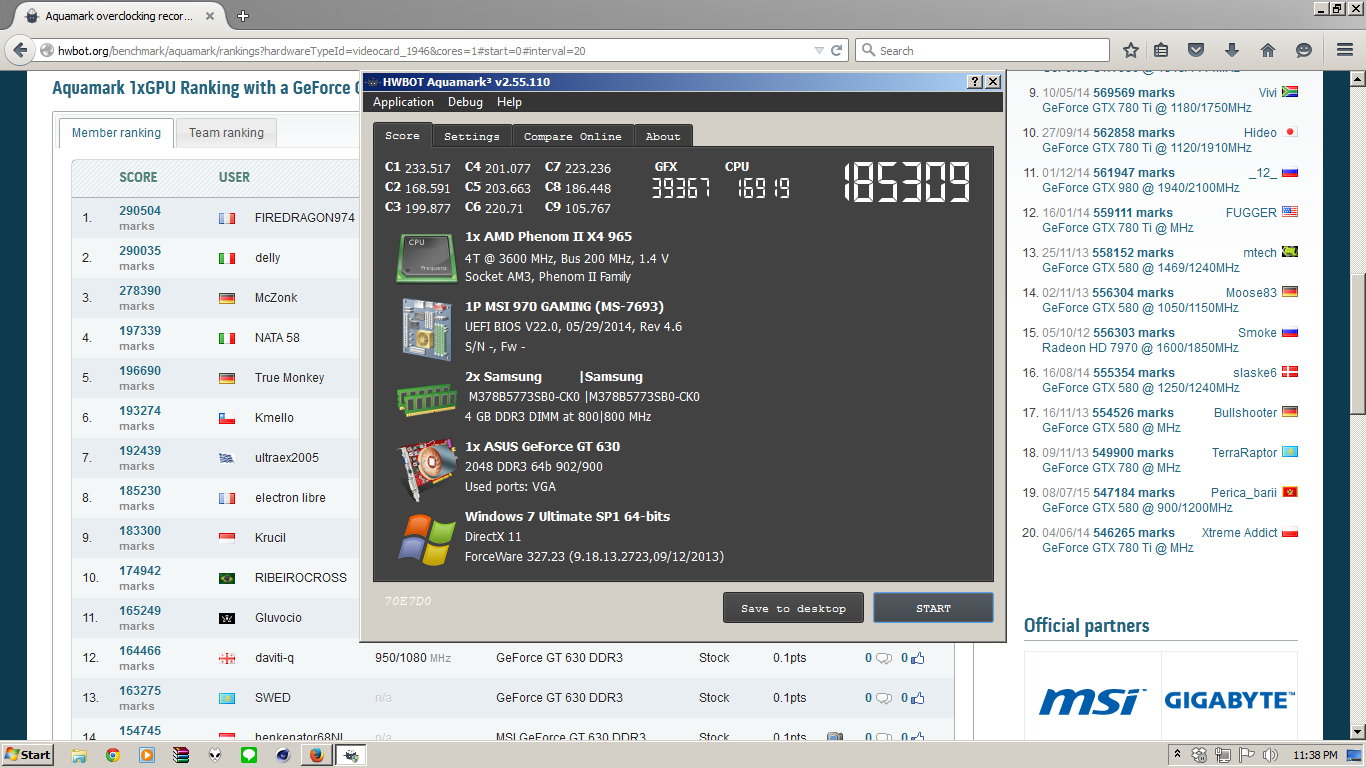Switch to the Settings tab in Aquamark
1366x768 pixels.
tap(472, 136)
